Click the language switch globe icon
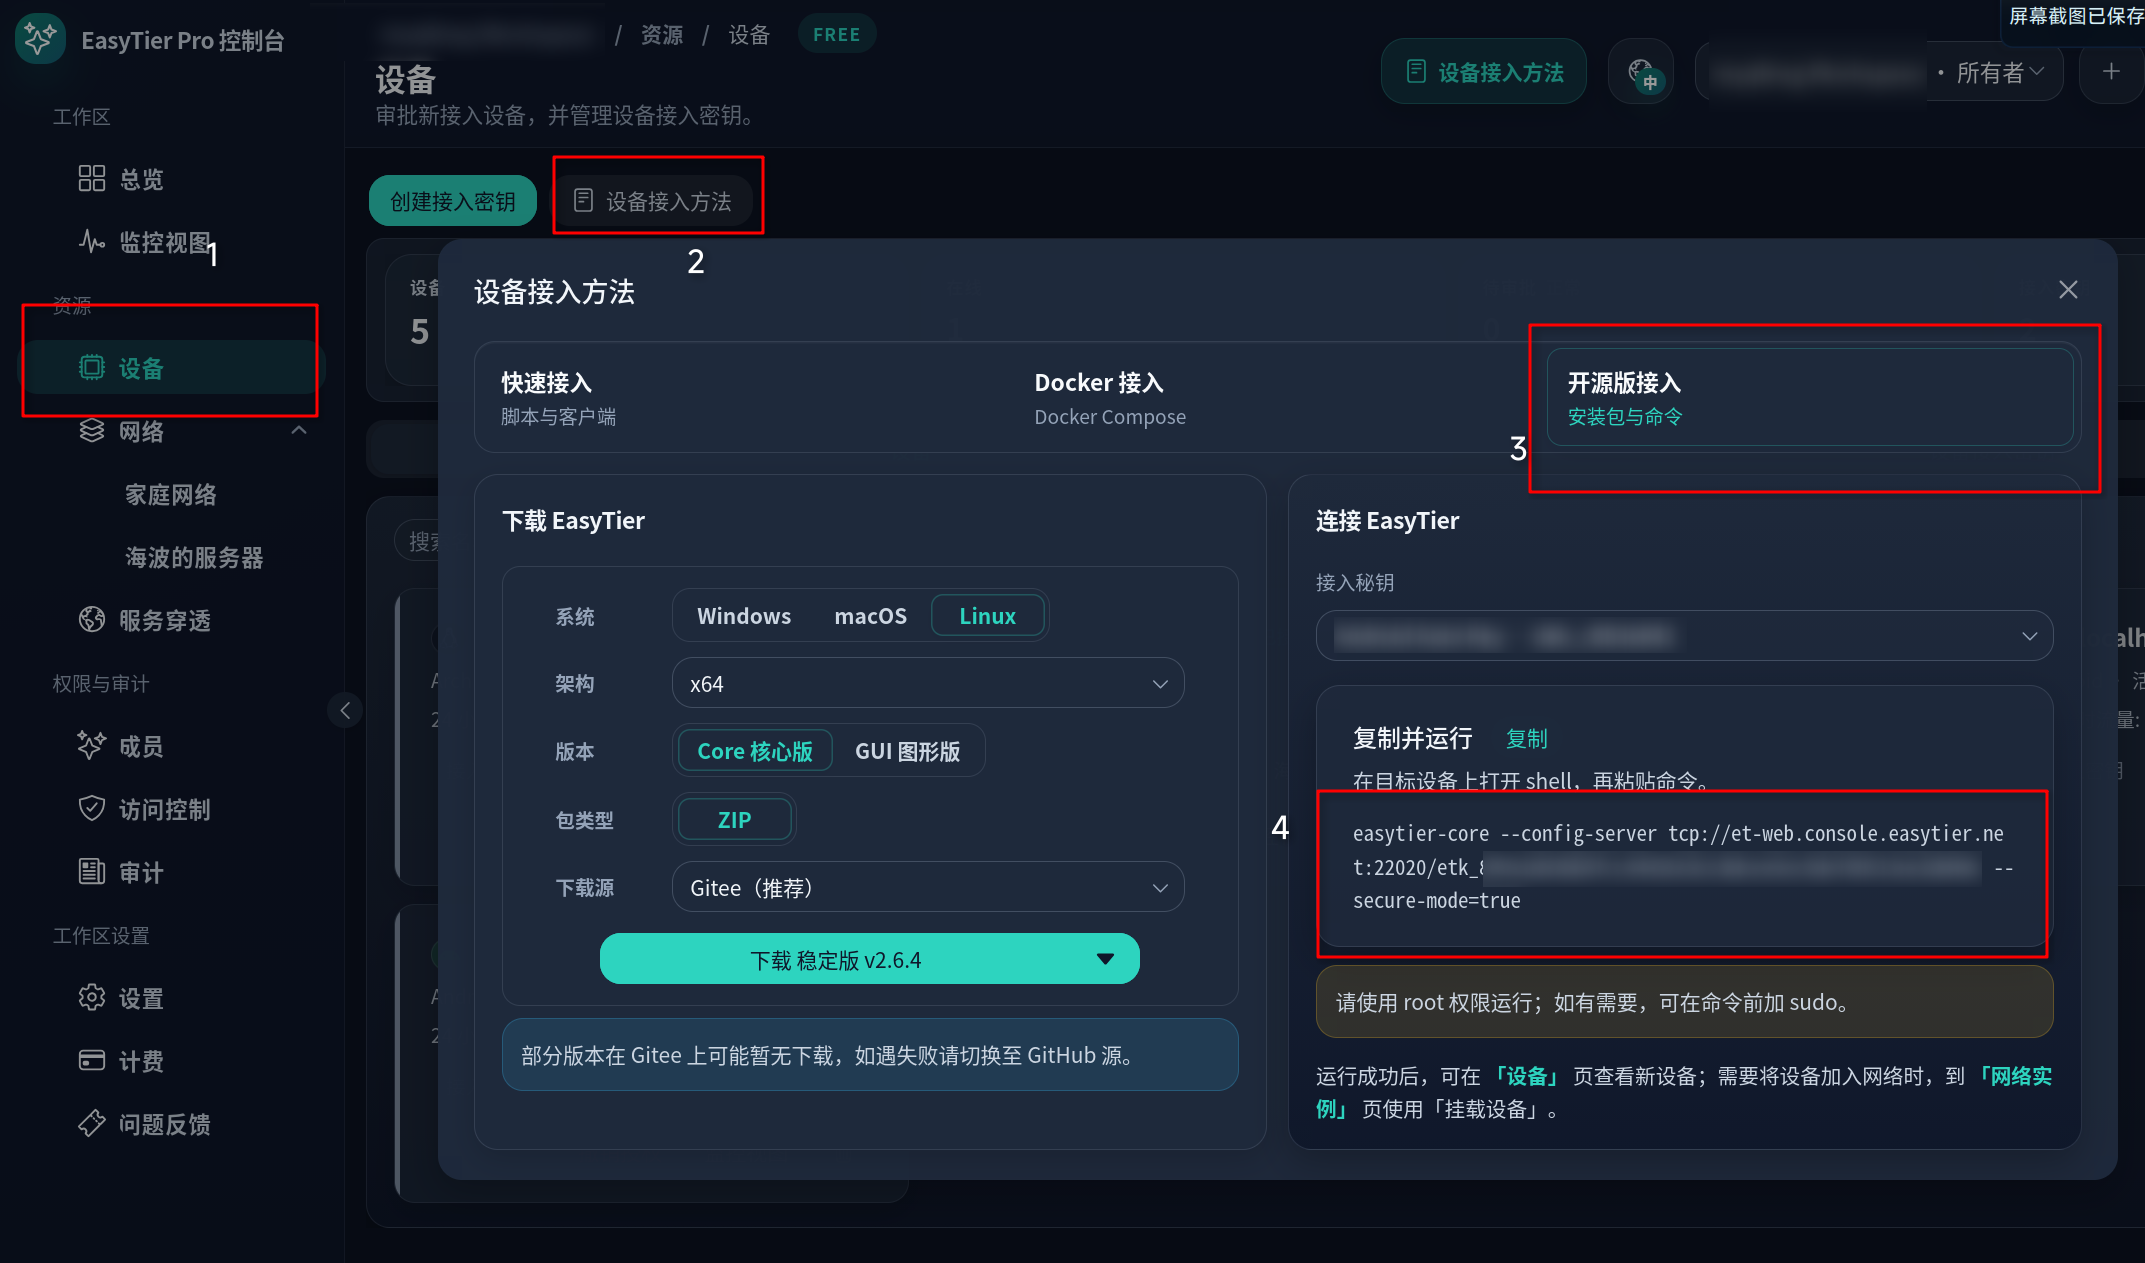This screenshot has height=1263, width=2145. pyautogui.click(x=1641, y=72)
